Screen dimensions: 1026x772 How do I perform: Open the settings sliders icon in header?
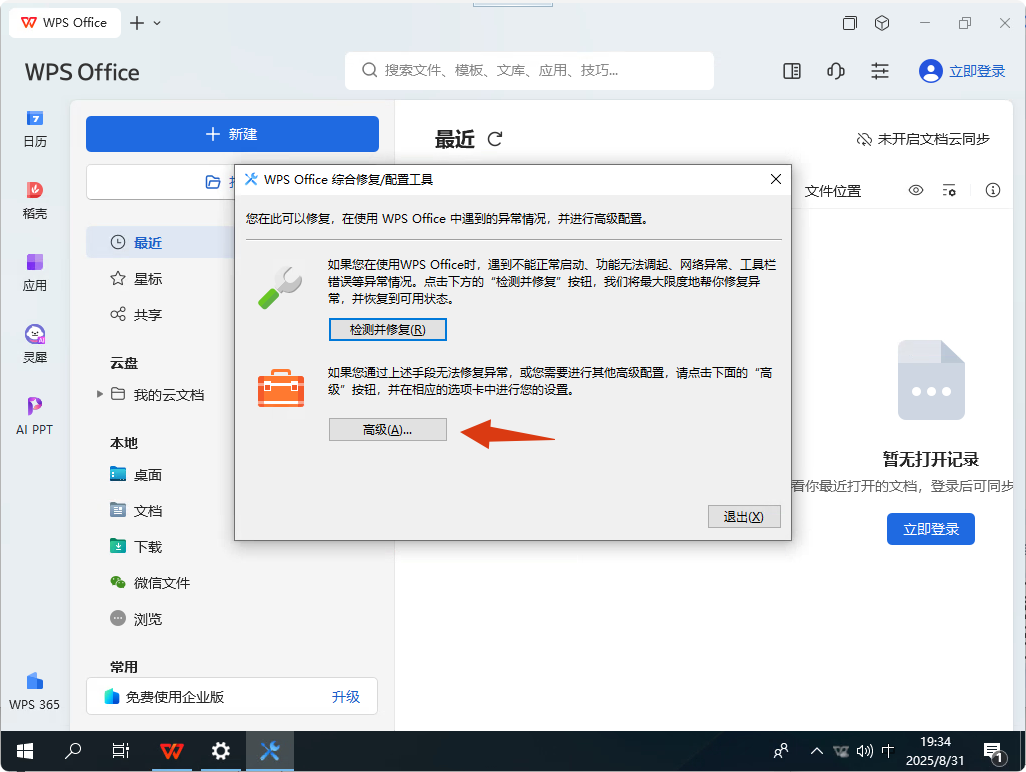coord(880,71)
